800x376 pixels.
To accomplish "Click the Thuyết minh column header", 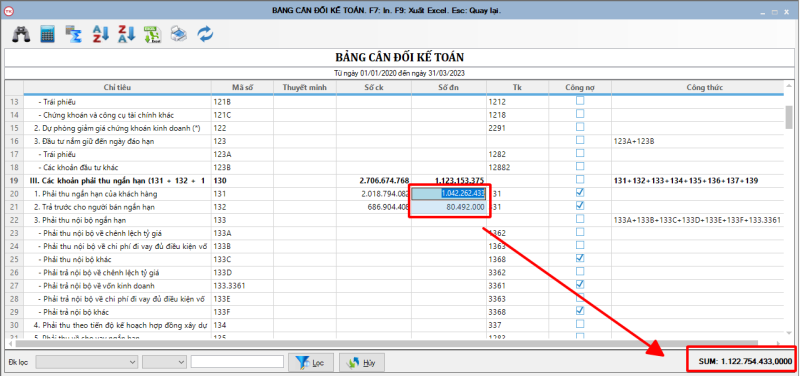I will 305,88.
